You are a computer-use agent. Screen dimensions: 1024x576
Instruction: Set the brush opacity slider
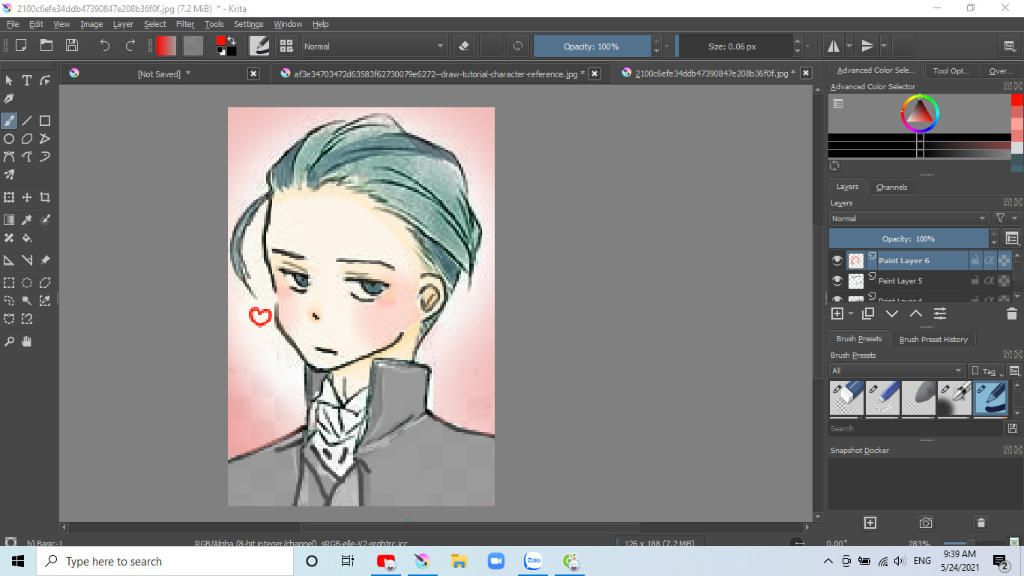[592, 46]
